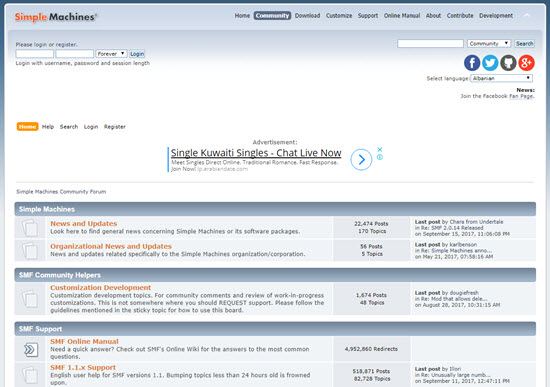550x387 pixels.
Task: Select the orange Home forum tab
Action: point(27,127)
